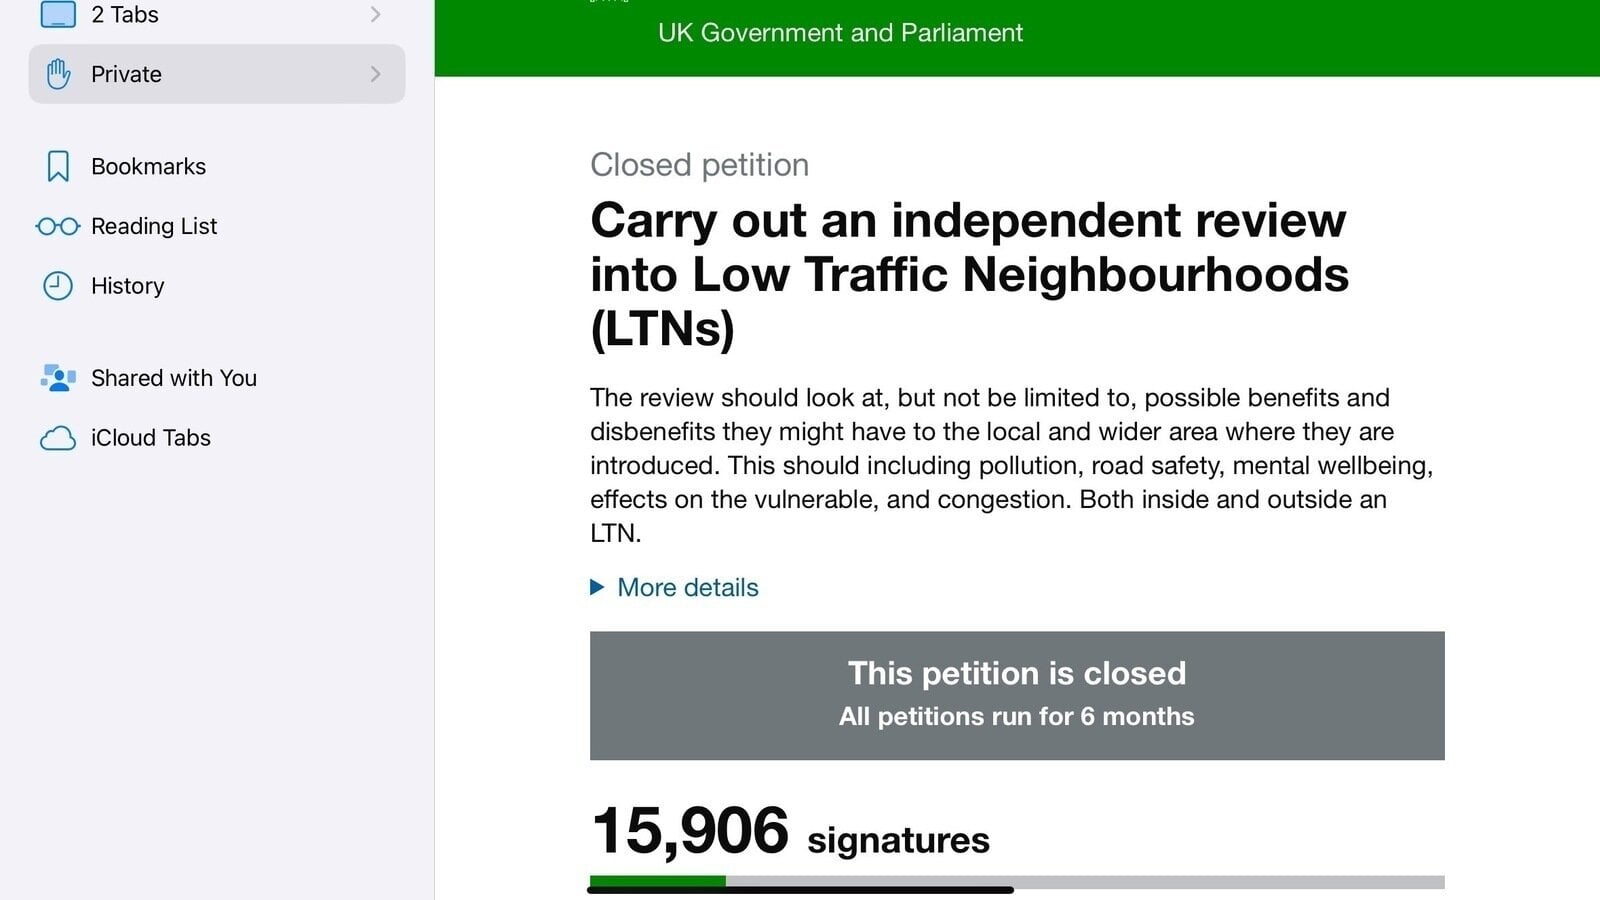The image size is (1600, 900).
Task: Open the chevron next to Private
Action: 375,73
